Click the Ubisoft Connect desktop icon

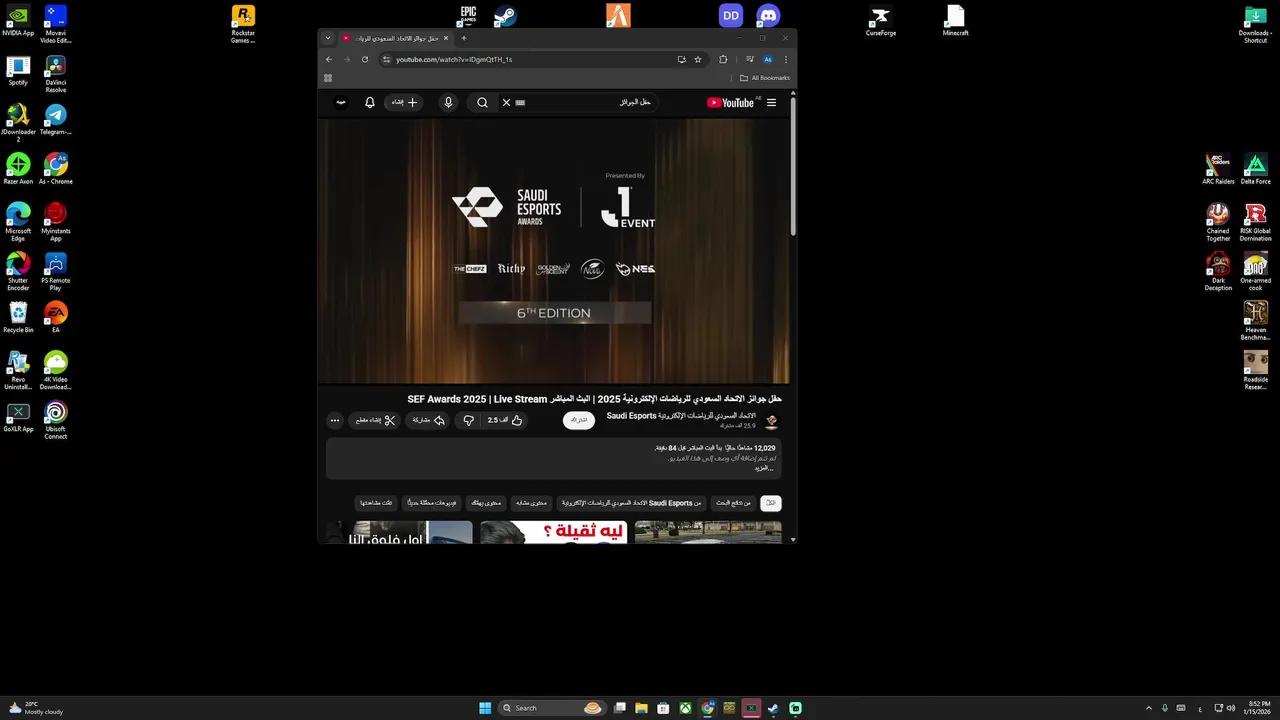click(56, 420)
